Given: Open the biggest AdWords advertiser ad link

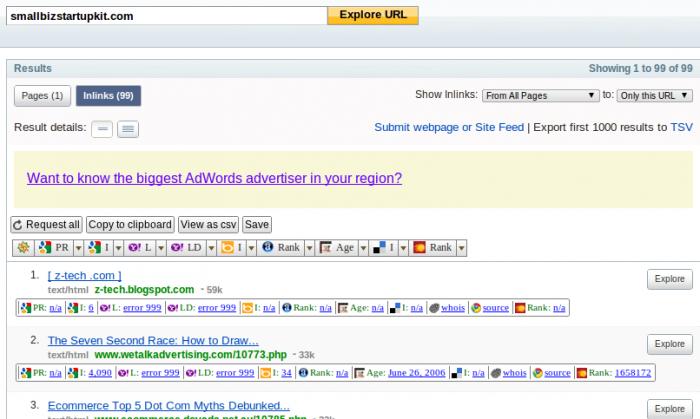Looking at the screenshot, I should 214,178.
